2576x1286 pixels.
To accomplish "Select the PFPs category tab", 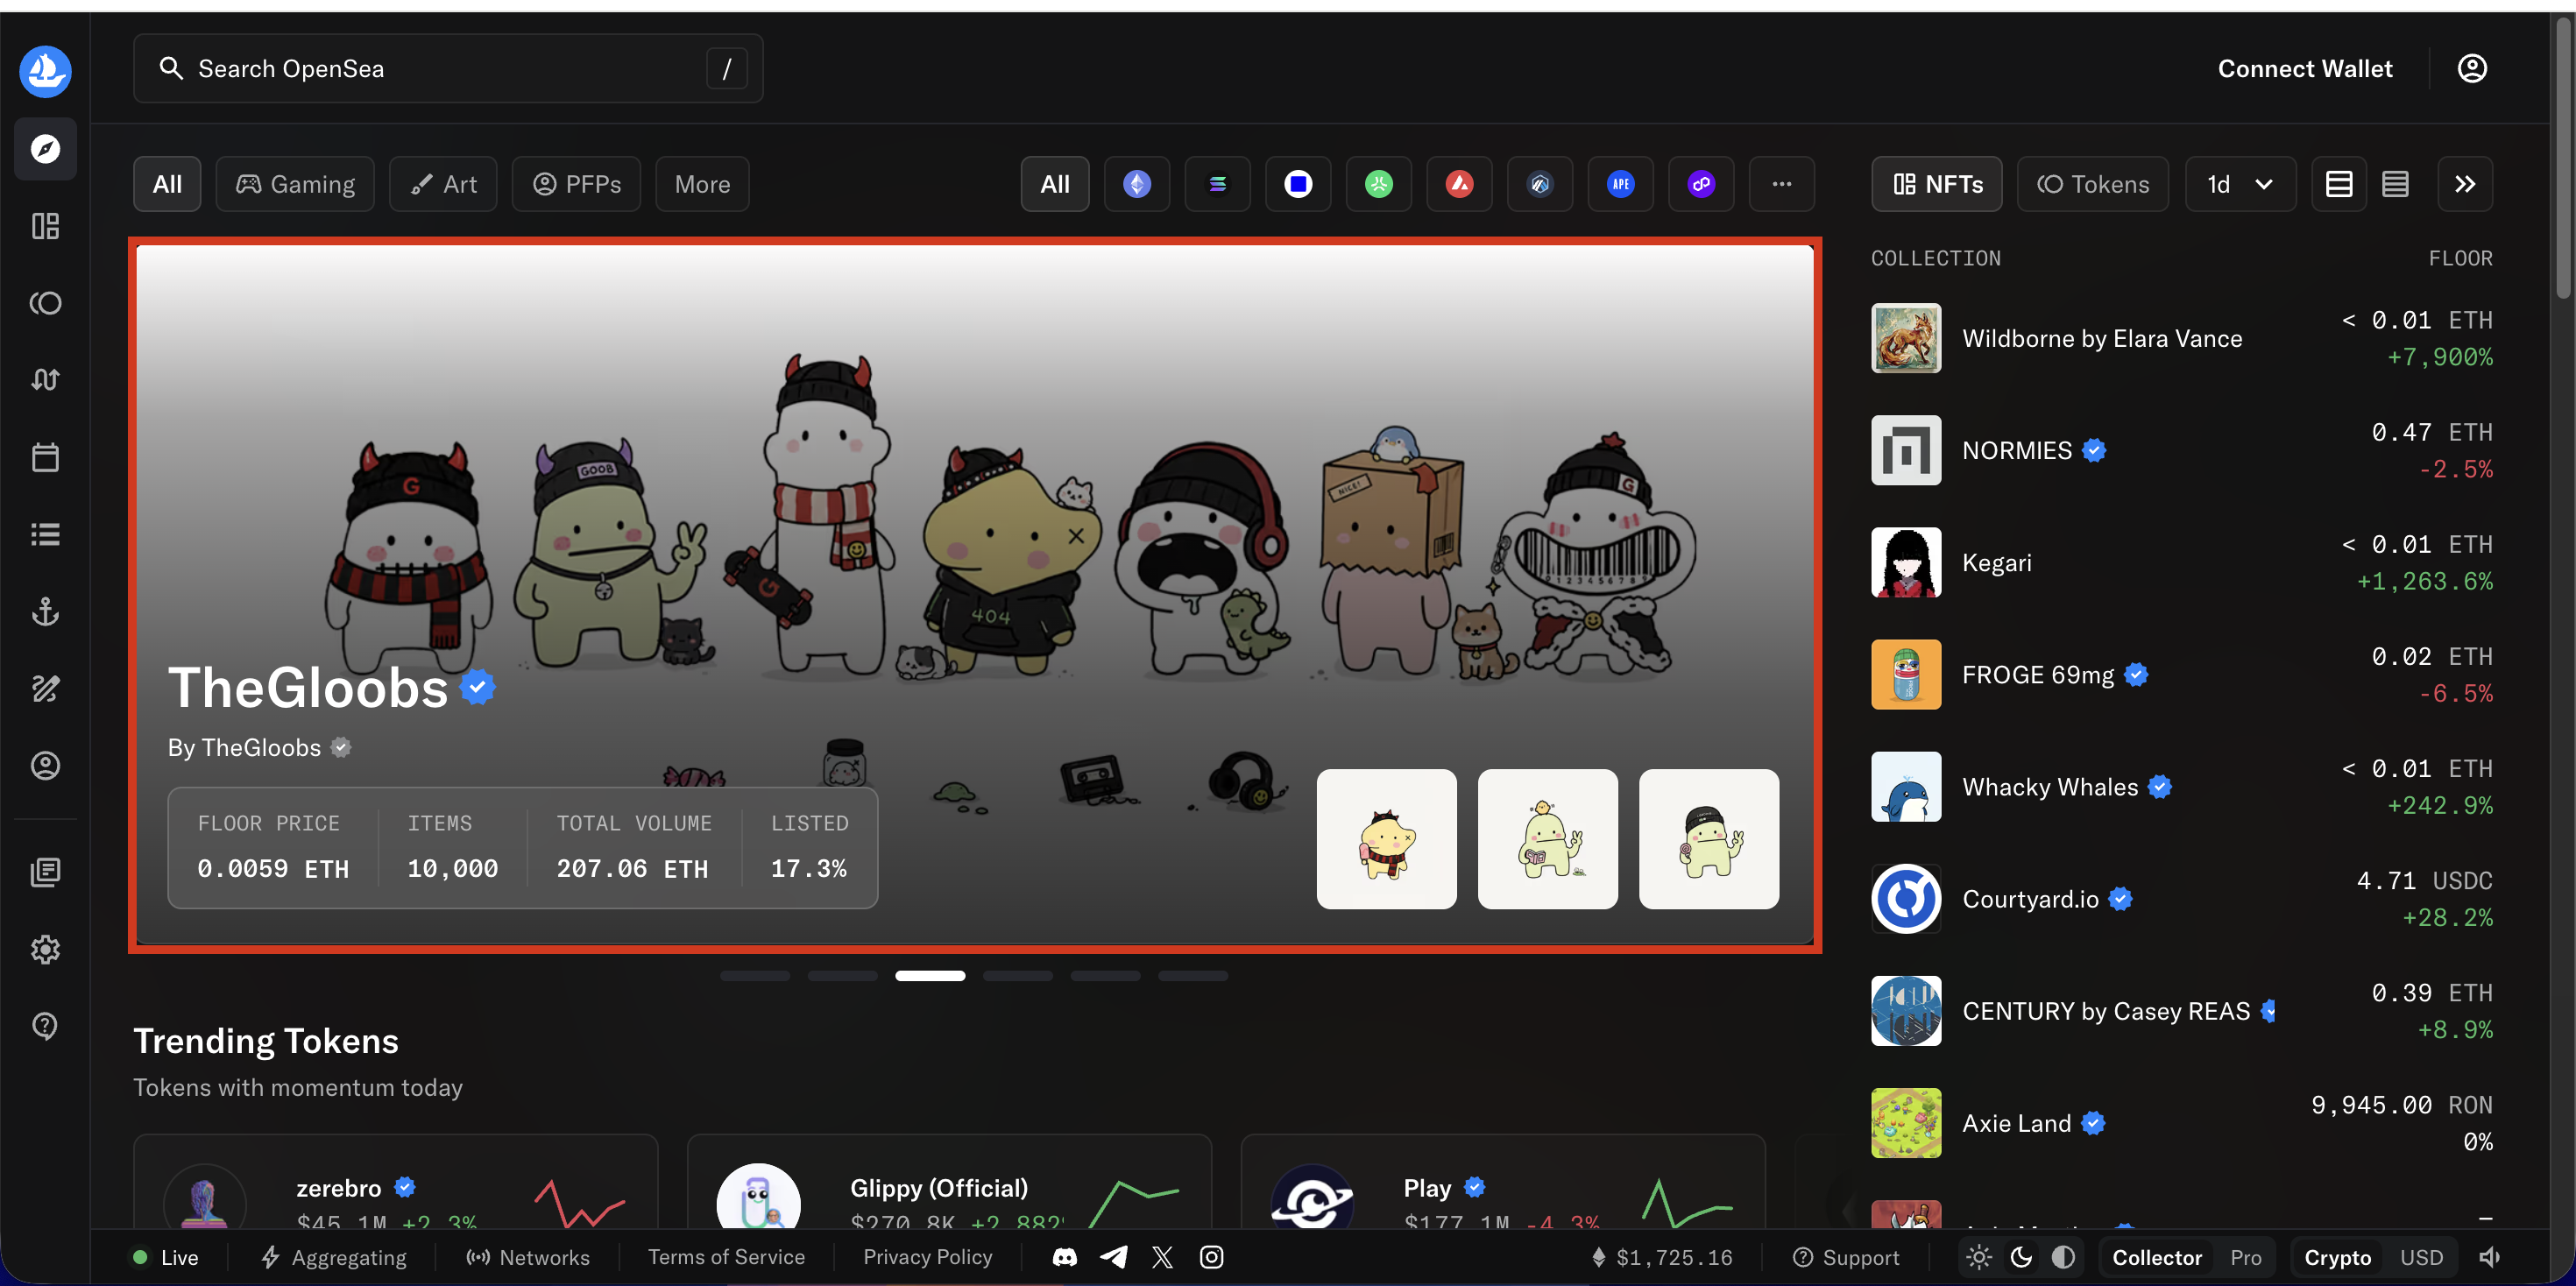I will tap(576, 184).
